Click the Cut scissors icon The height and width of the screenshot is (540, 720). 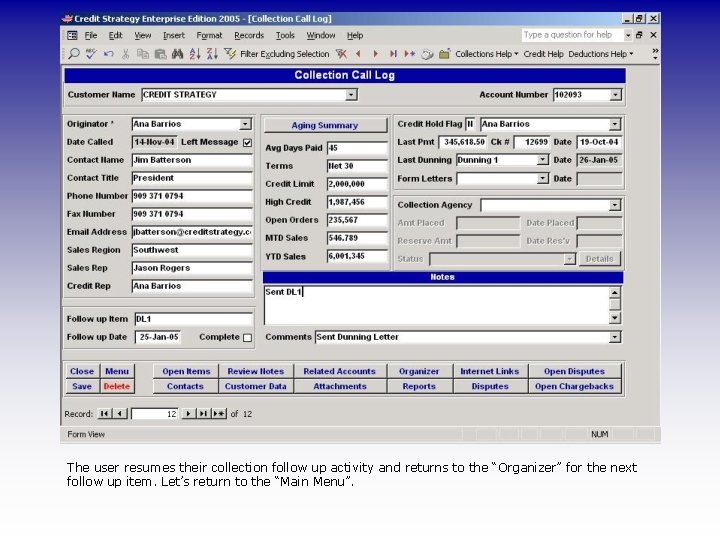125,54
